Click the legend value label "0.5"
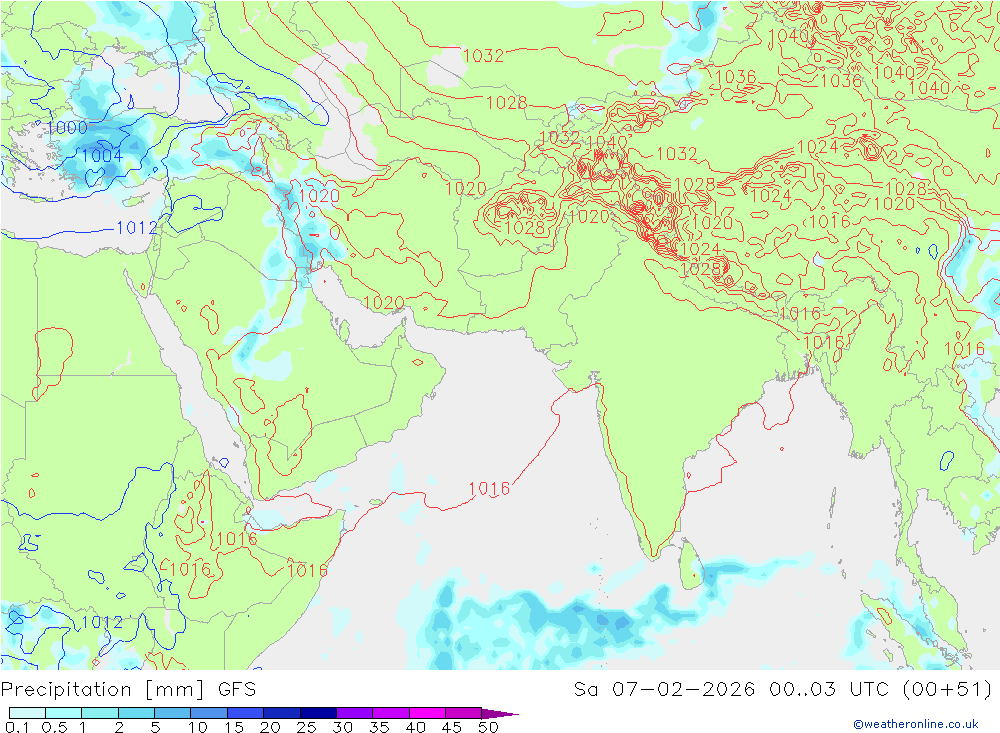 [x=54, y=727]
